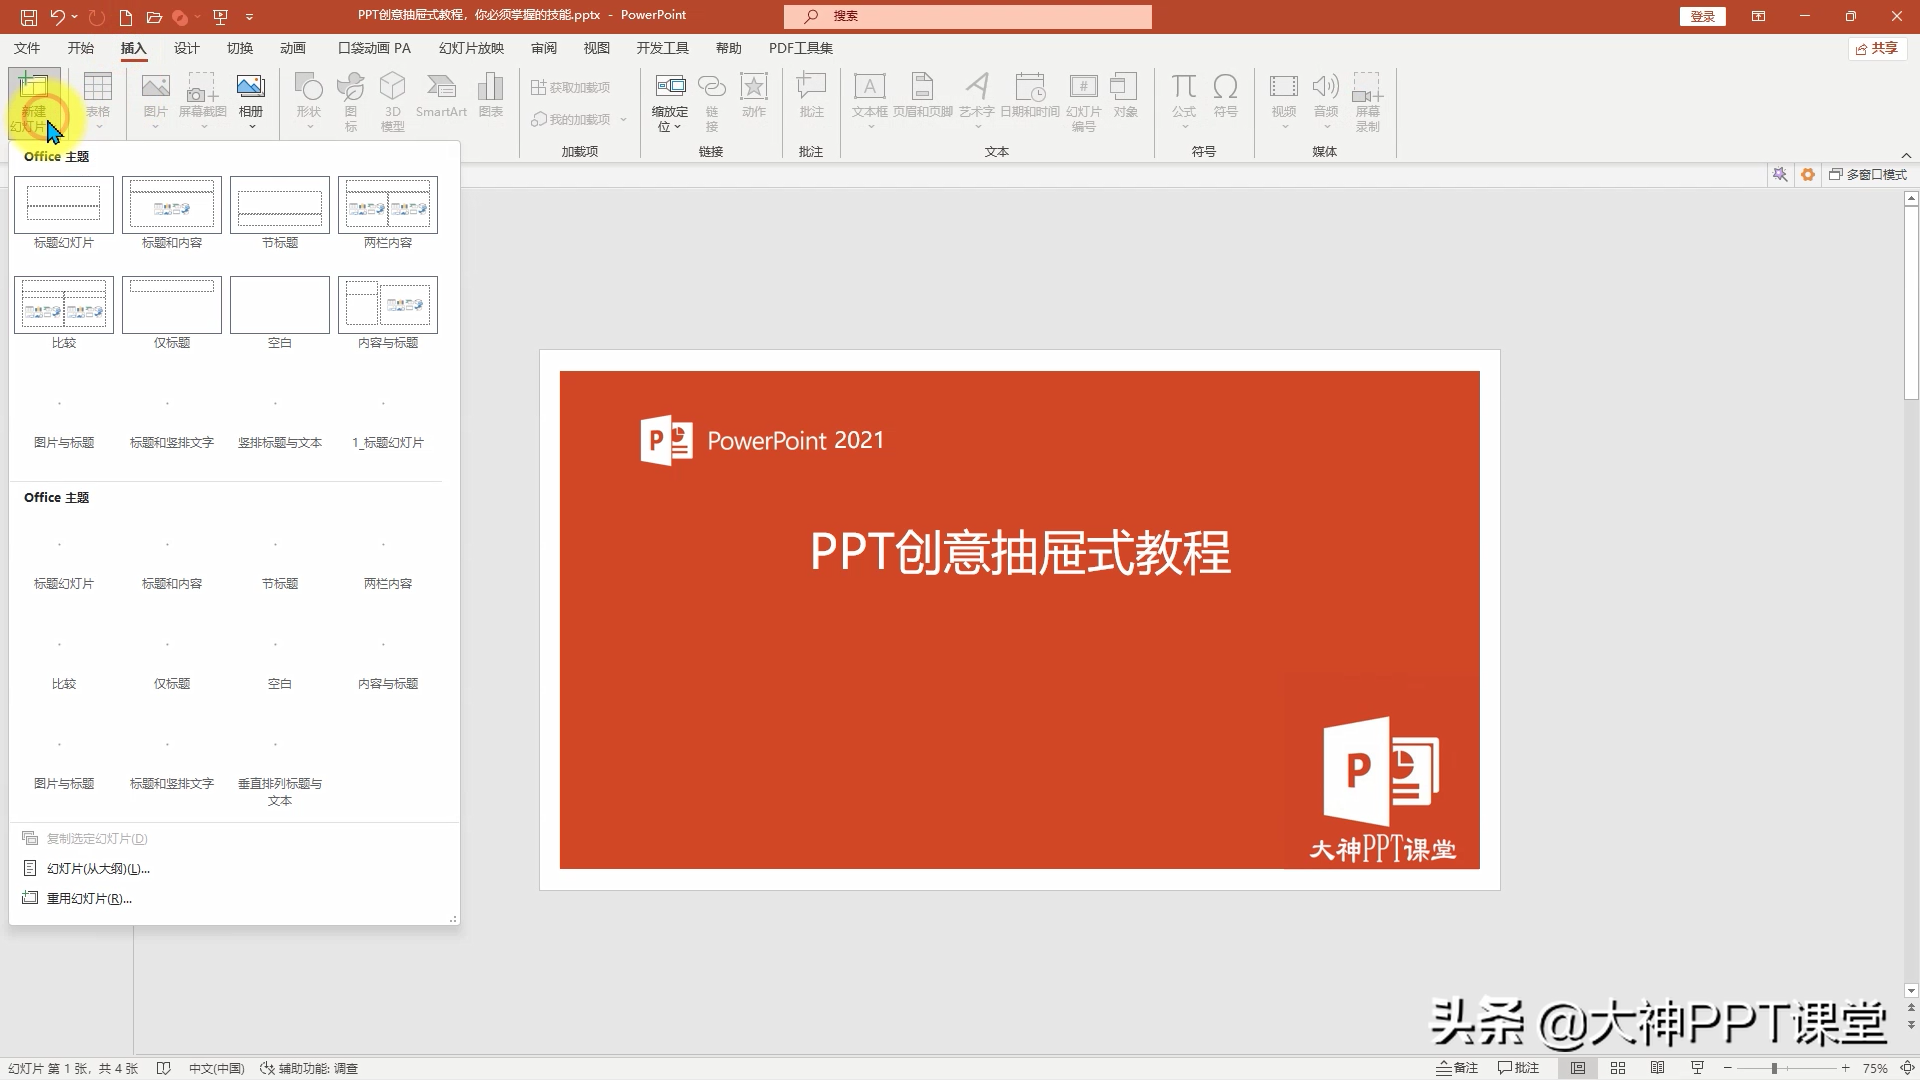Screen dimensions: 1920x1080
Task: Click the 75% zoom level text
Action: (1875, 1068)
